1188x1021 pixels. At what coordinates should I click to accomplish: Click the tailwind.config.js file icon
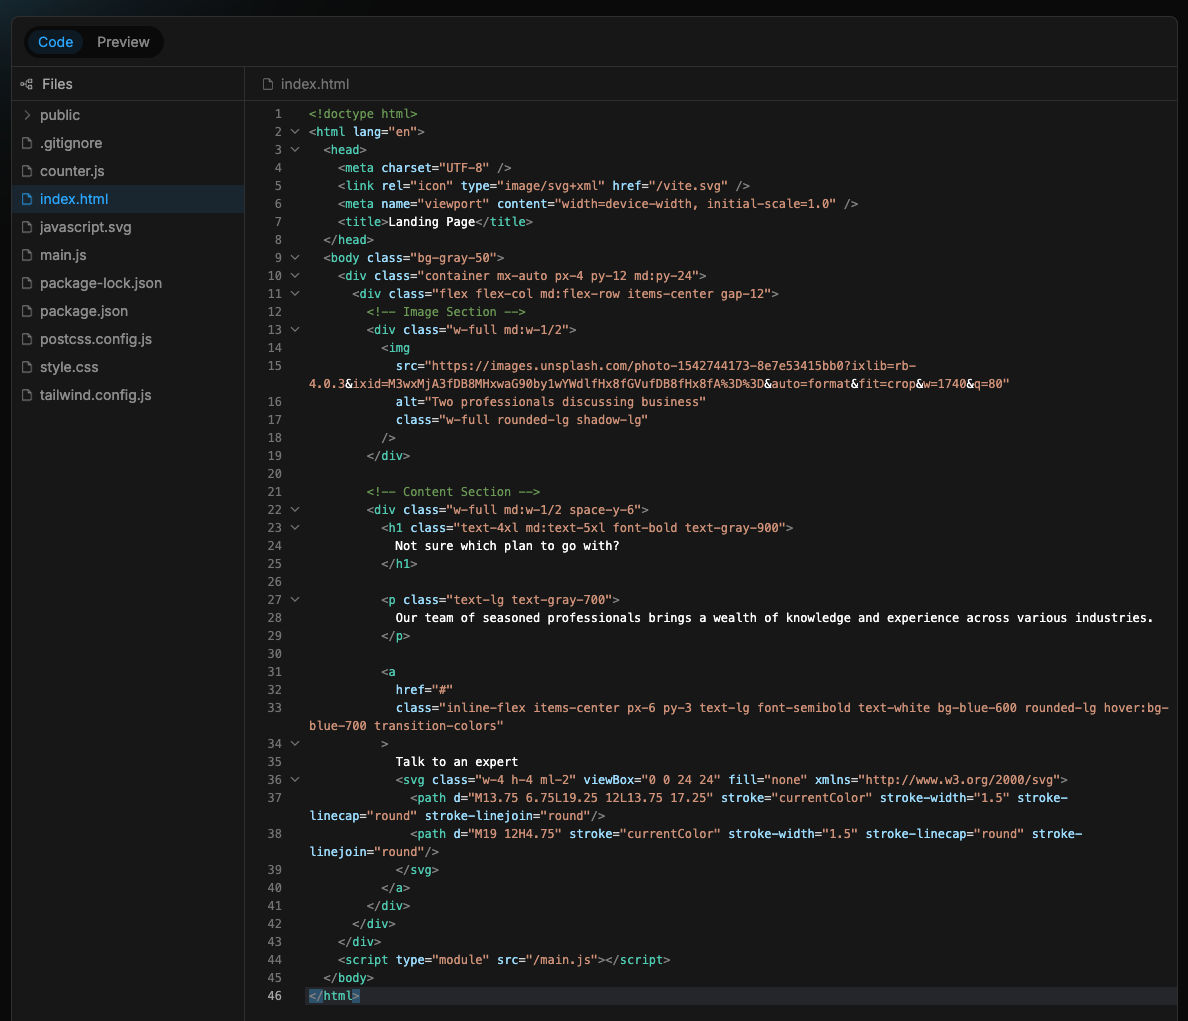[27, 395]
